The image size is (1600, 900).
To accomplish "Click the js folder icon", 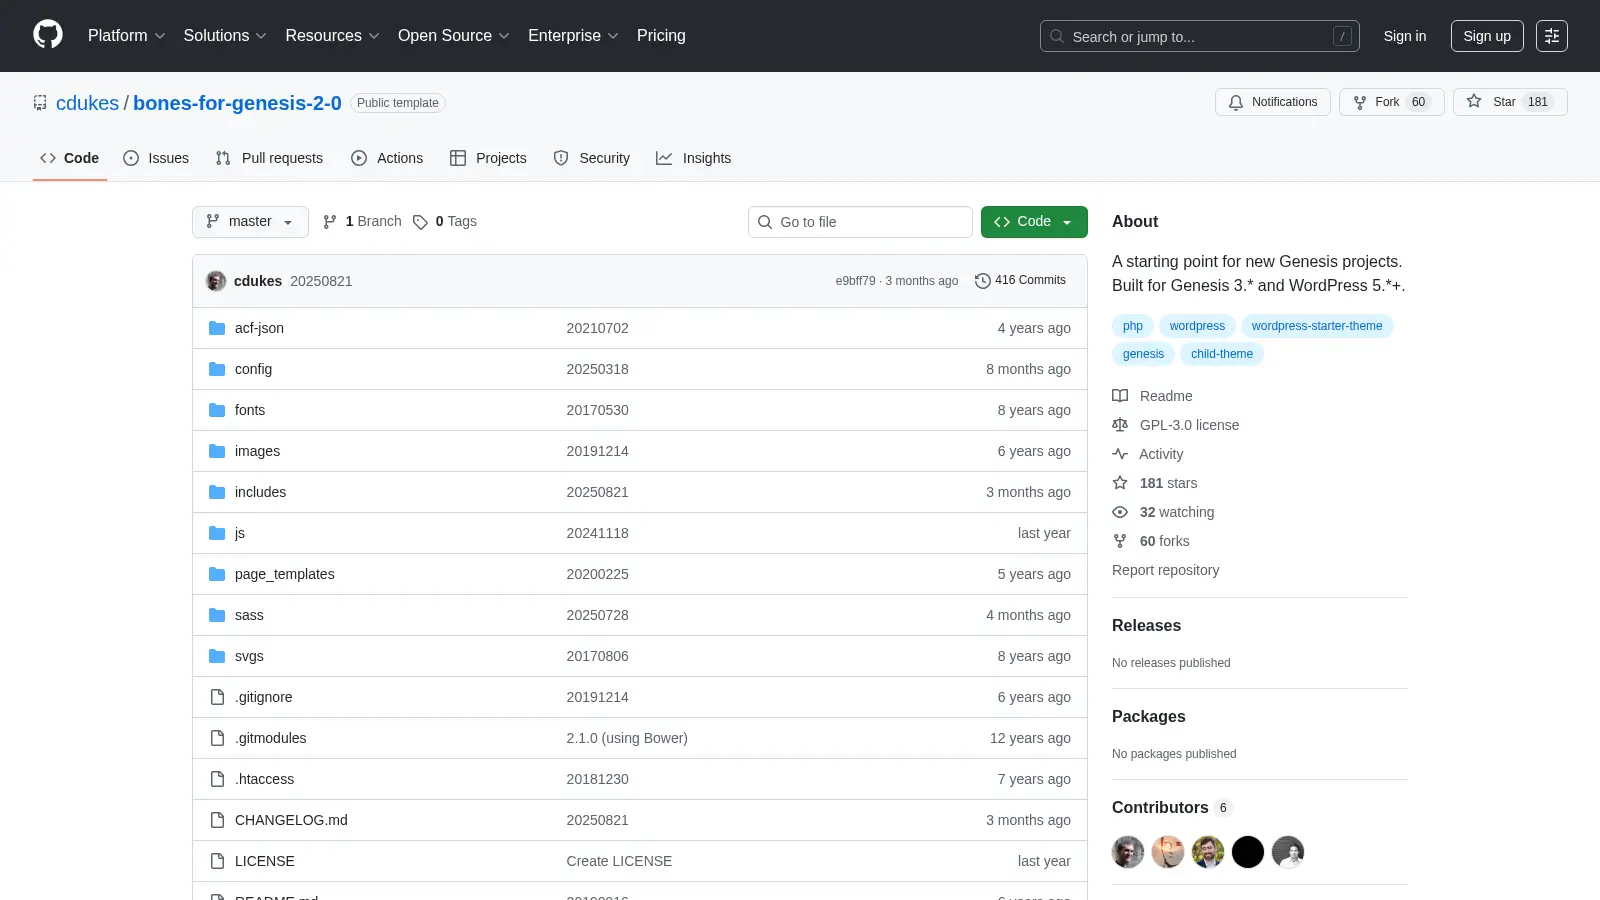I will coord(217,533).
